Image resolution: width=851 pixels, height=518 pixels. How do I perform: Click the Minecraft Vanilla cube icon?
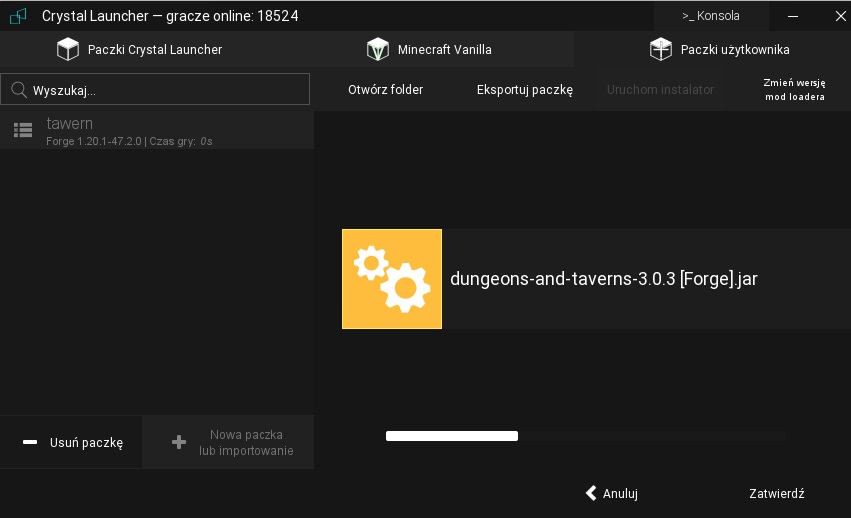377,49
